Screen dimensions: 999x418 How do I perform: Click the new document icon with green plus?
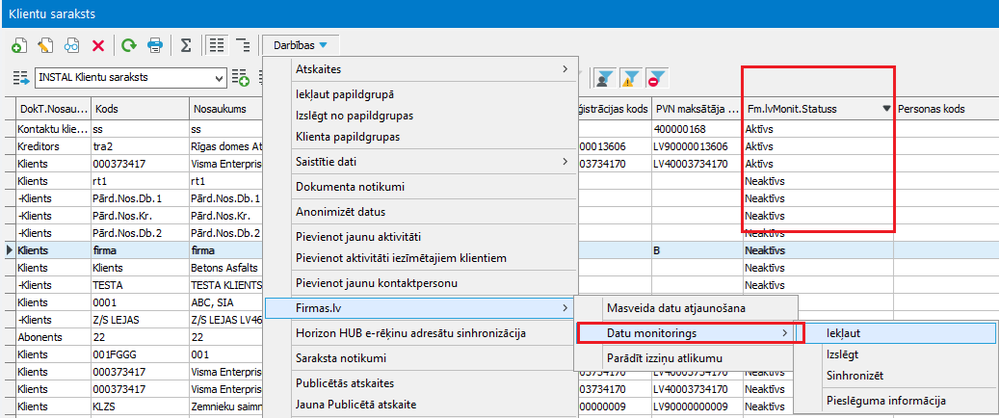pos(19,45)
